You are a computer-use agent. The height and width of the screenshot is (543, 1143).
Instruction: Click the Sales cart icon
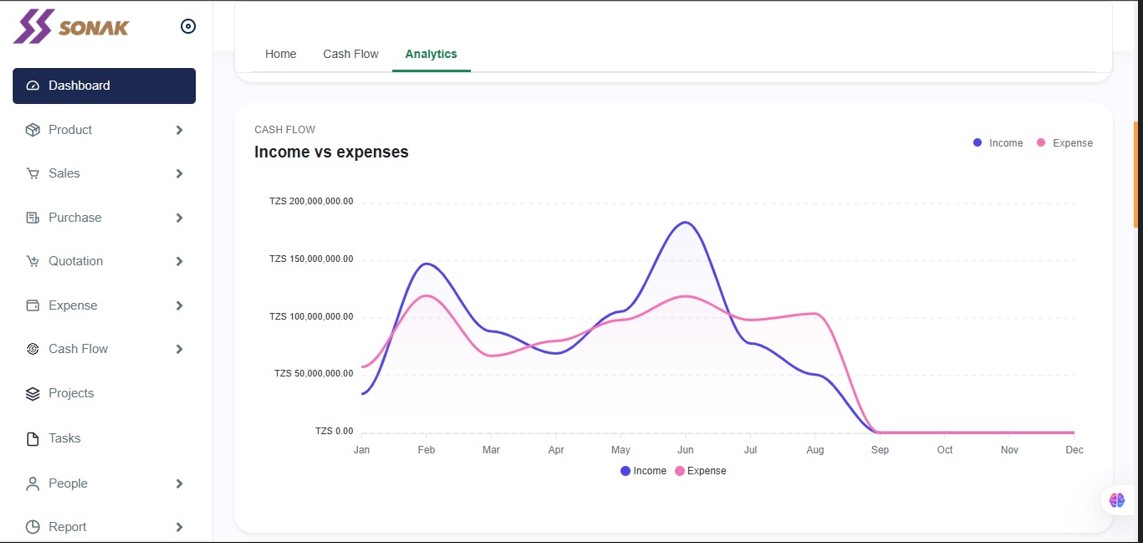pos(32,173)
